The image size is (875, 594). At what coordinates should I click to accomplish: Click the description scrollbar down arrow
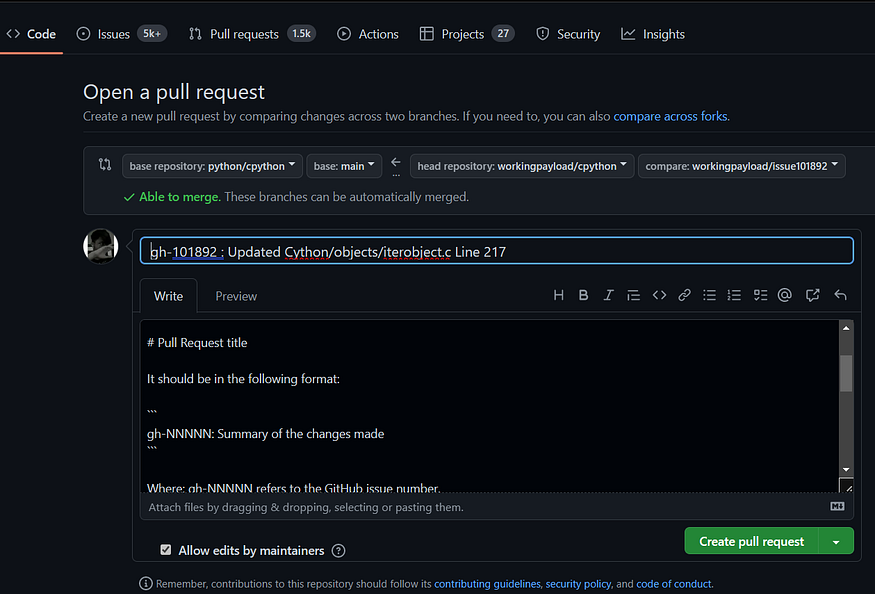point(846,470)
